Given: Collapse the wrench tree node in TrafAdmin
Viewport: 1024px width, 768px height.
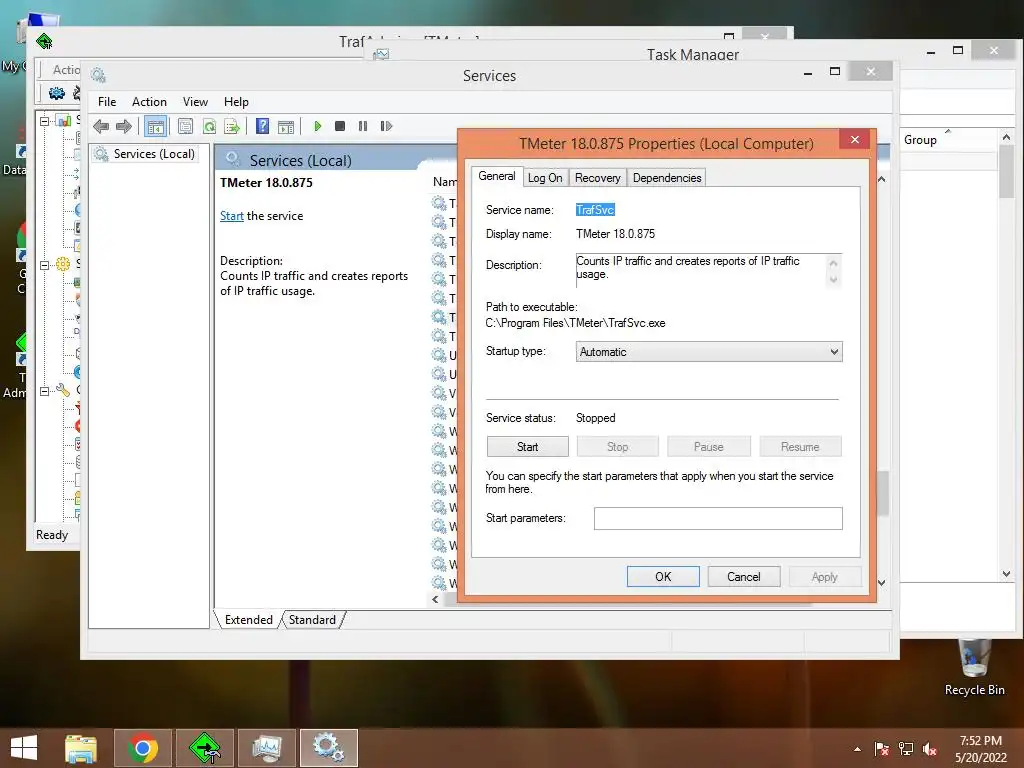Looking at the screenshot, I should (x=44, y=391).
